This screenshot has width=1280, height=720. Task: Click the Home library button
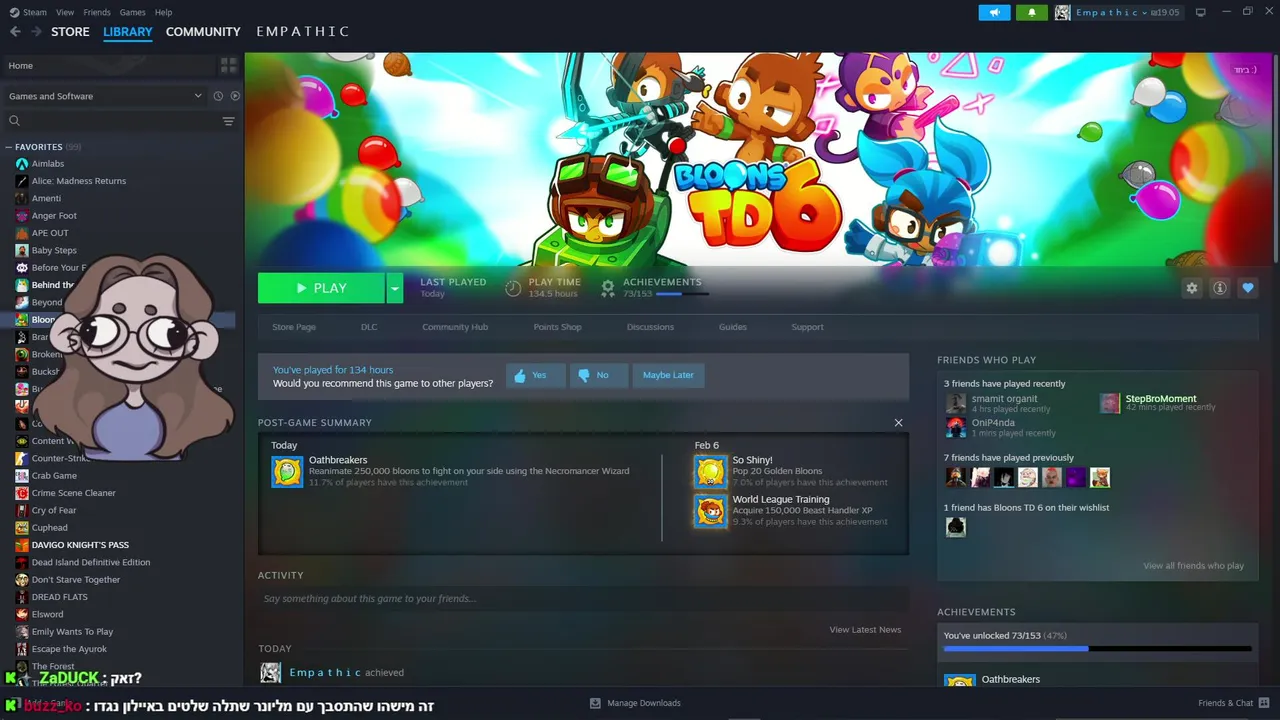point(110,66)
